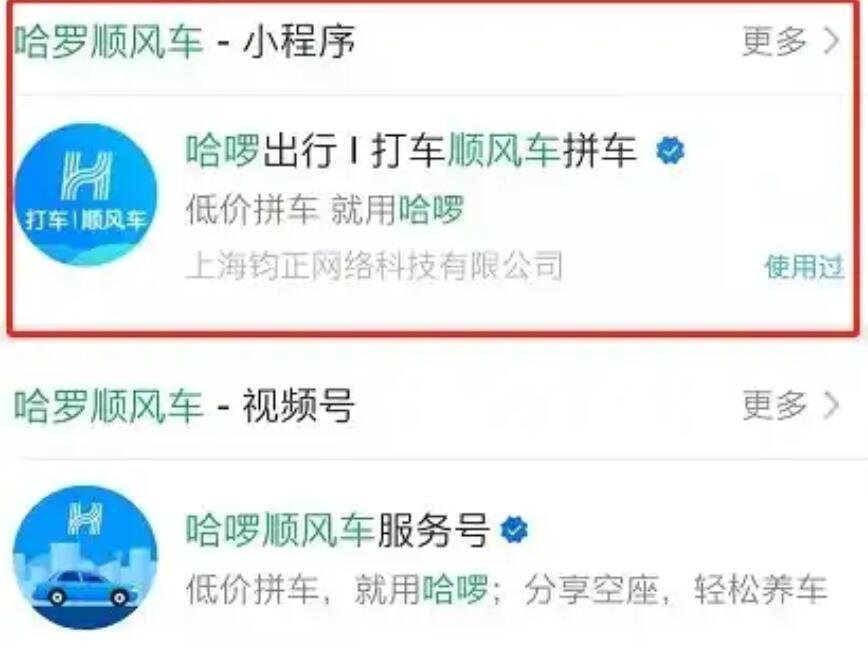
Task: Tap the verified badge beside 哈啰出行 title
Action: tap(670, 151)
